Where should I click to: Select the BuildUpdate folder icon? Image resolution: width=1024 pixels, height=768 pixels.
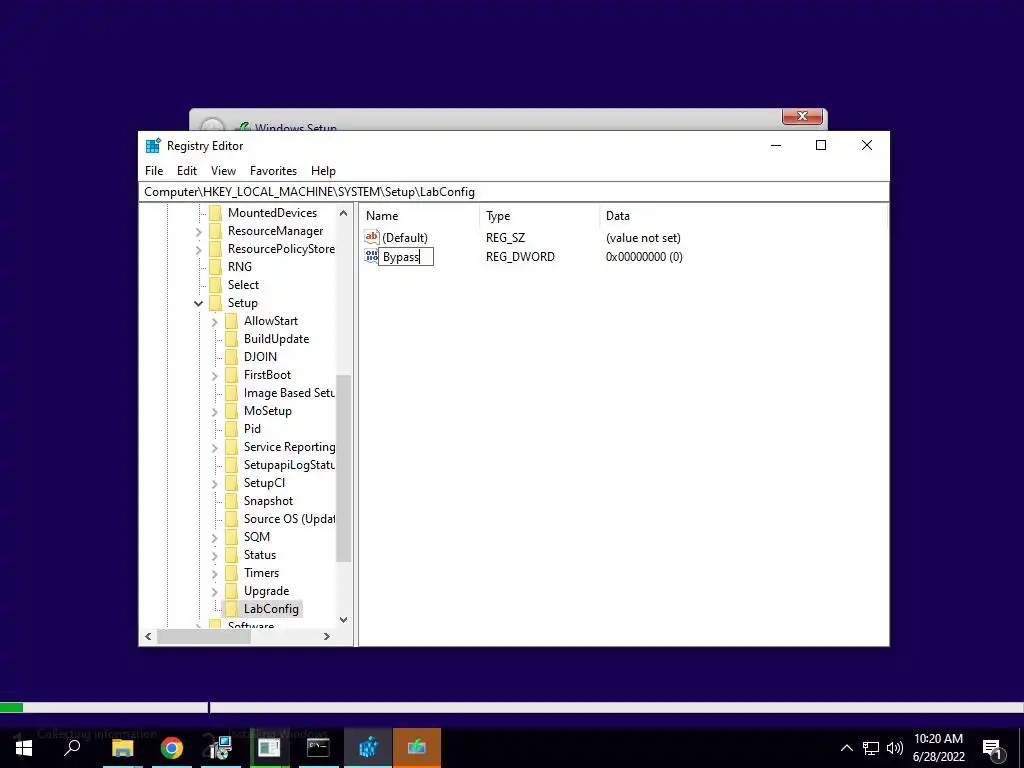[231, 339]
